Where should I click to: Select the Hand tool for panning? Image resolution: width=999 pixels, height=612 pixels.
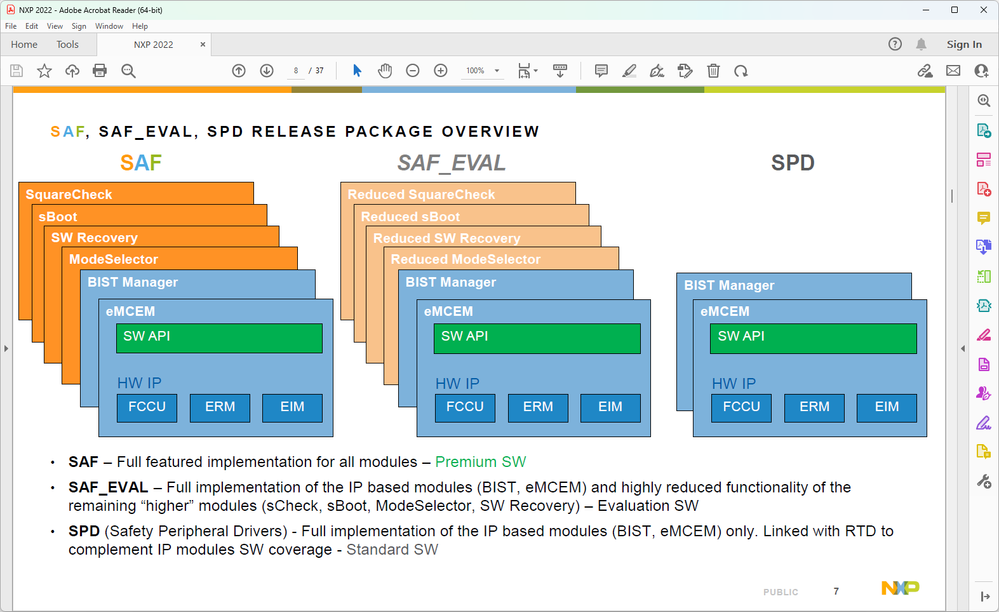(384, 70)
